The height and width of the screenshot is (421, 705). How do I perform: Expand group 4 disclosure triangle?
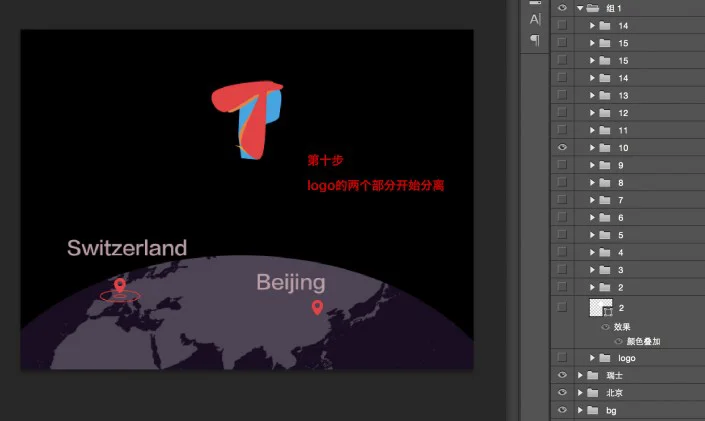[592, 253]
